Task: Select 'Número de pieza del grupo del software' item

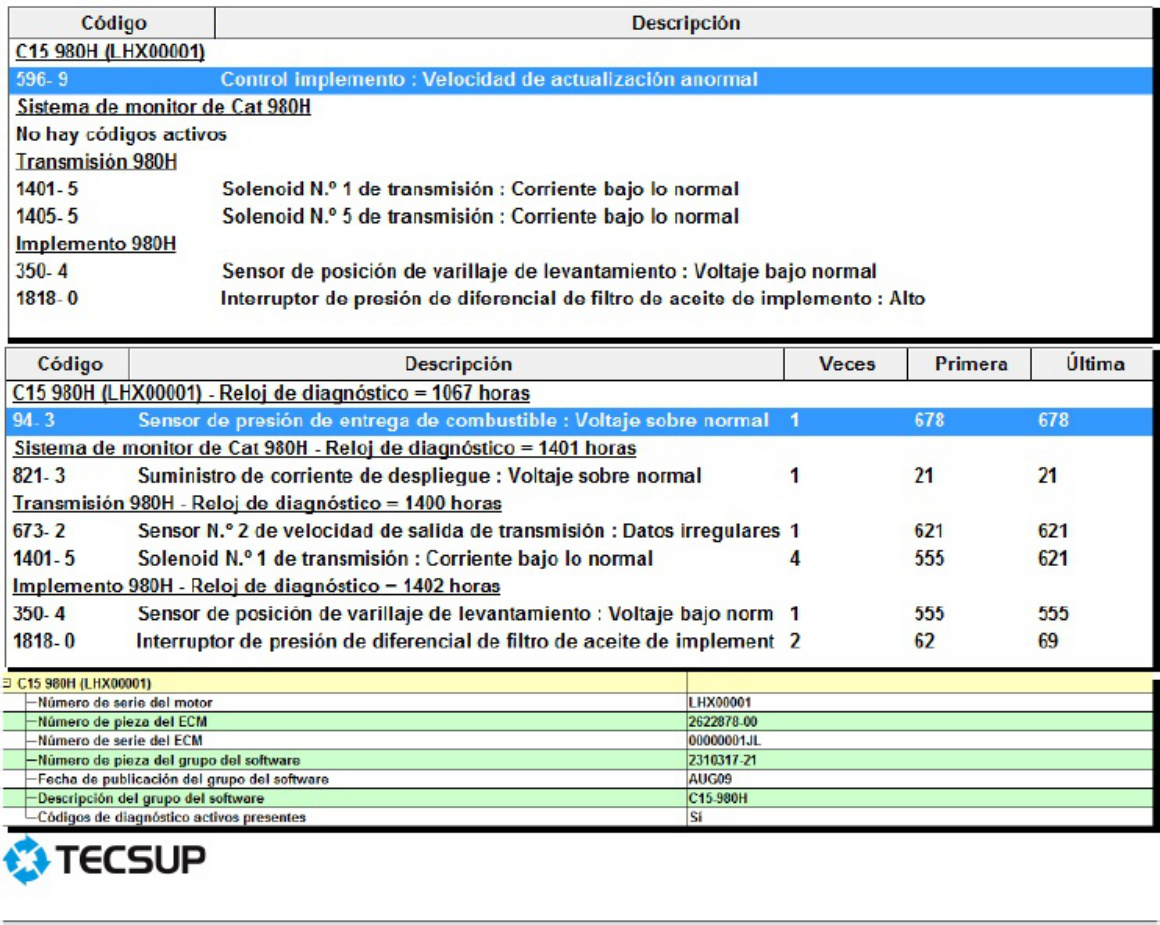Action: (169, 761)
